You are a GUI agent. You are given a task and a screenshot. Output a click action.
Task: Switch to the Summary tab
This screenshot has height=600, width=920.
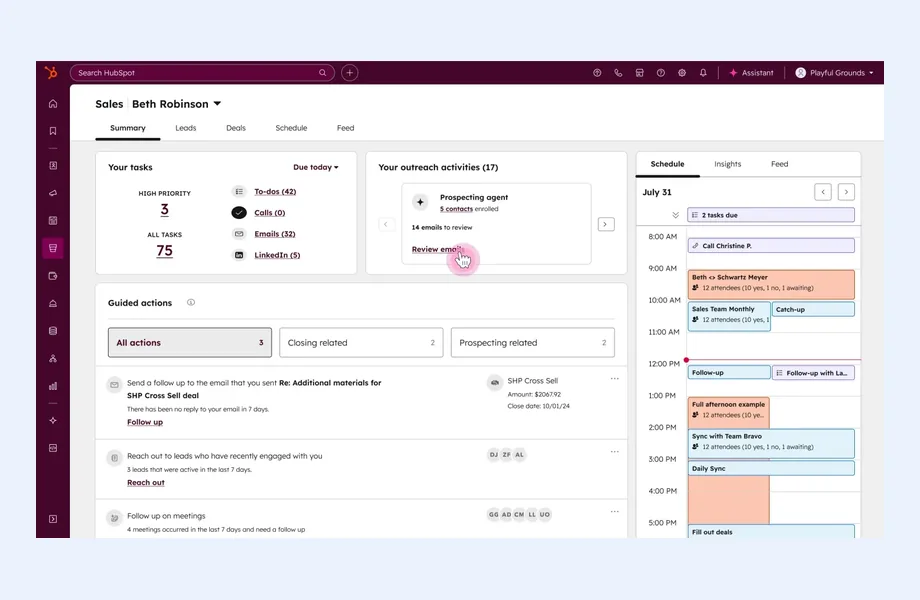point(128,128)
